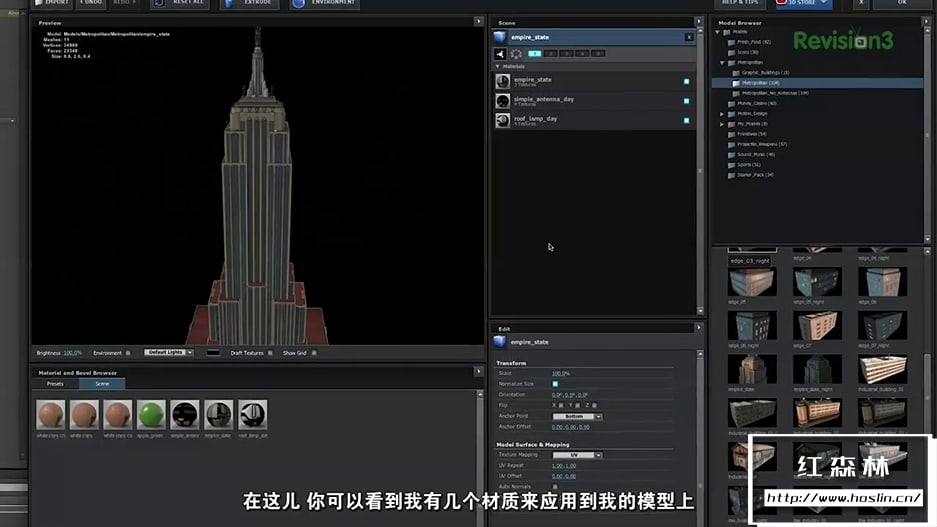Click the group link icon under empire_state
This screenshot has height=527, width=937.
pos(500,54)
